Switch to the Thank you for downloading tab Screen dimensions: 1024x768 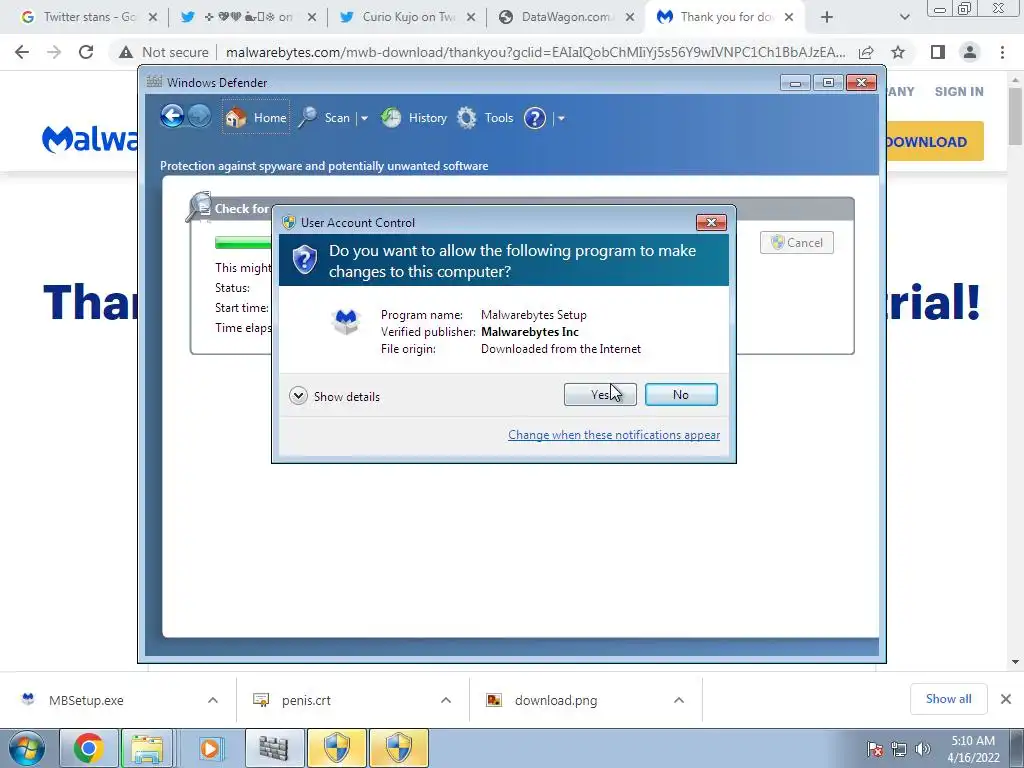(725, 17)
